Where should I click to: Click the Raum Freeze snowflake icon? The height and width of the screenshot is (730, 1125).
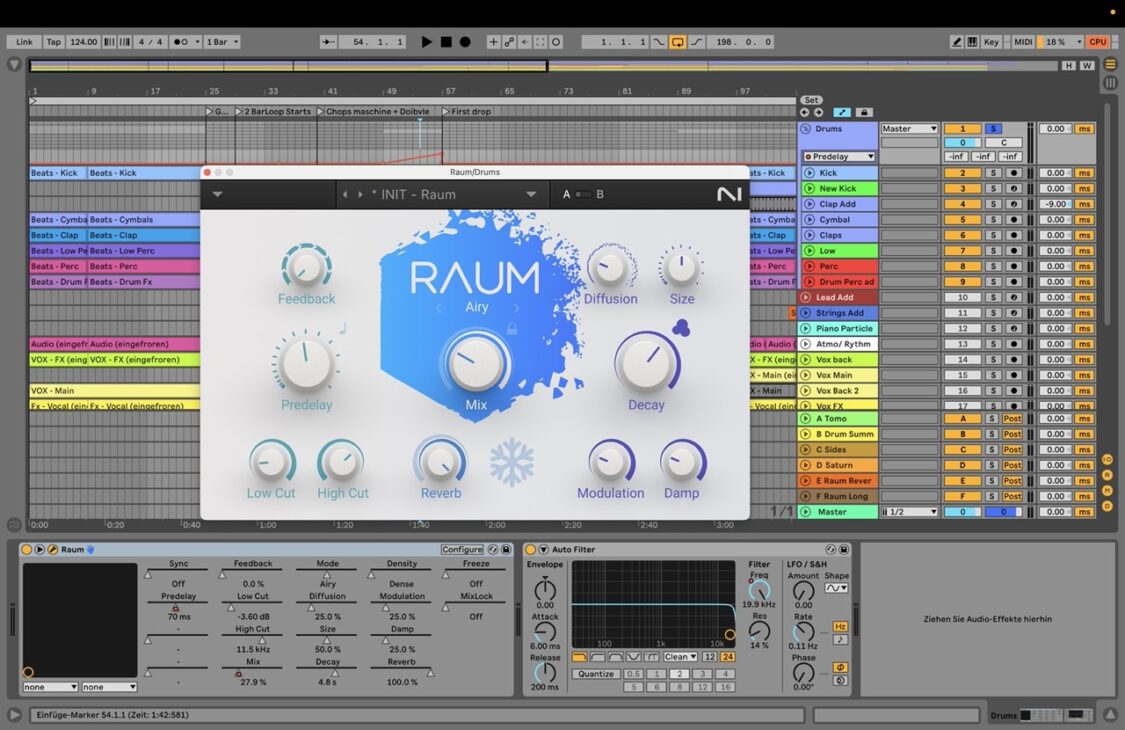[512, 463]
